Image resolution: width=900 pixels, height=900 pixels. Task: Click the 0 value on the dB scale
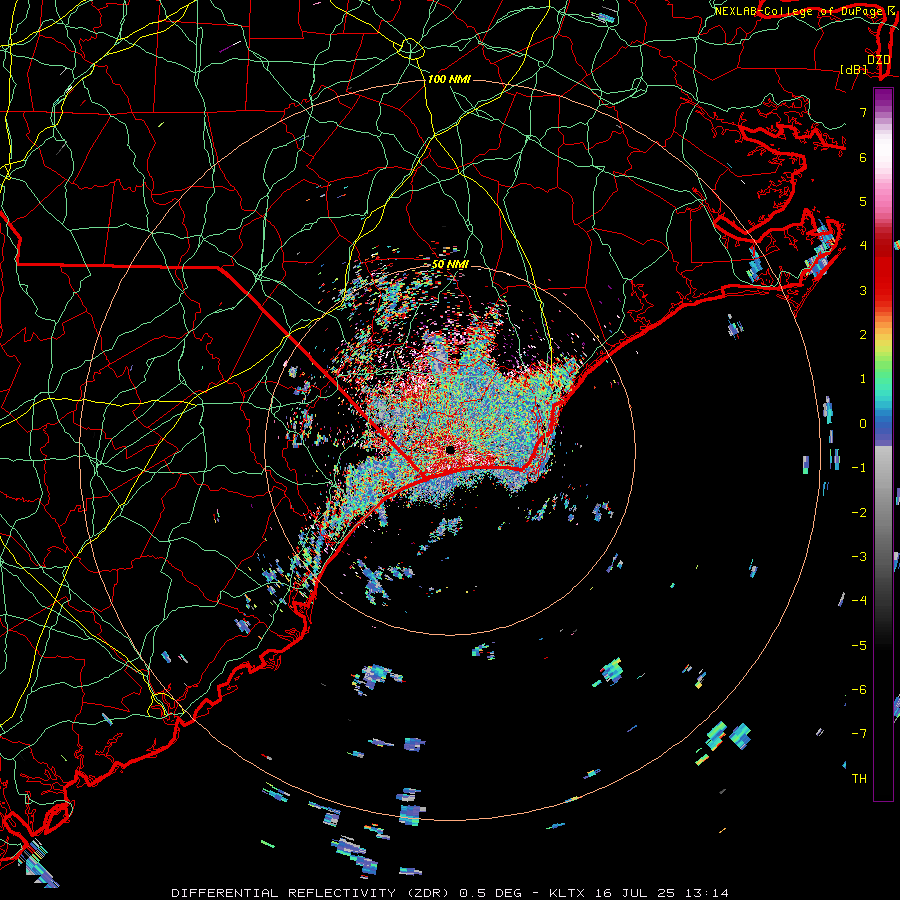point(863,424)
